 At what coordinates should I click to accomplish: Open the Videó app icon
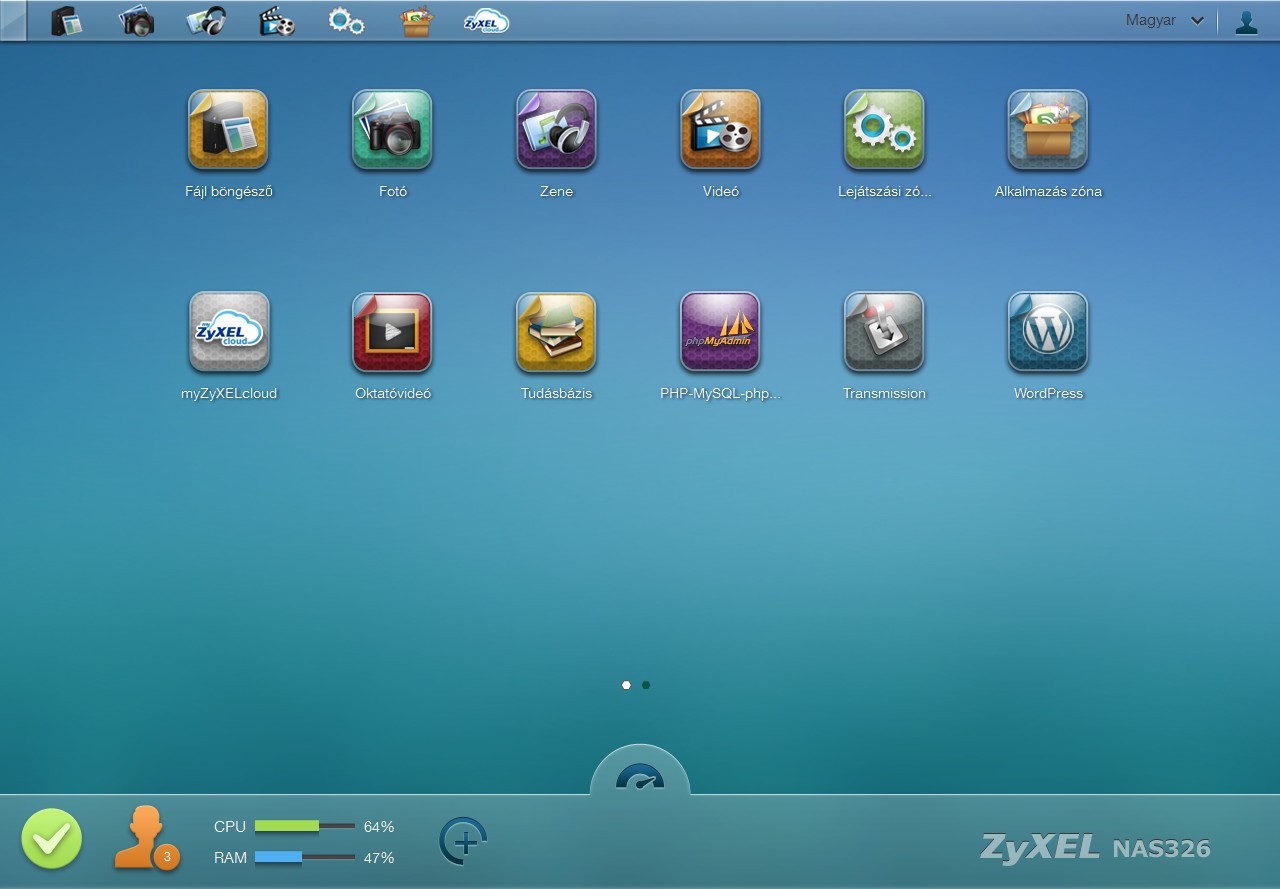(720, 130)
